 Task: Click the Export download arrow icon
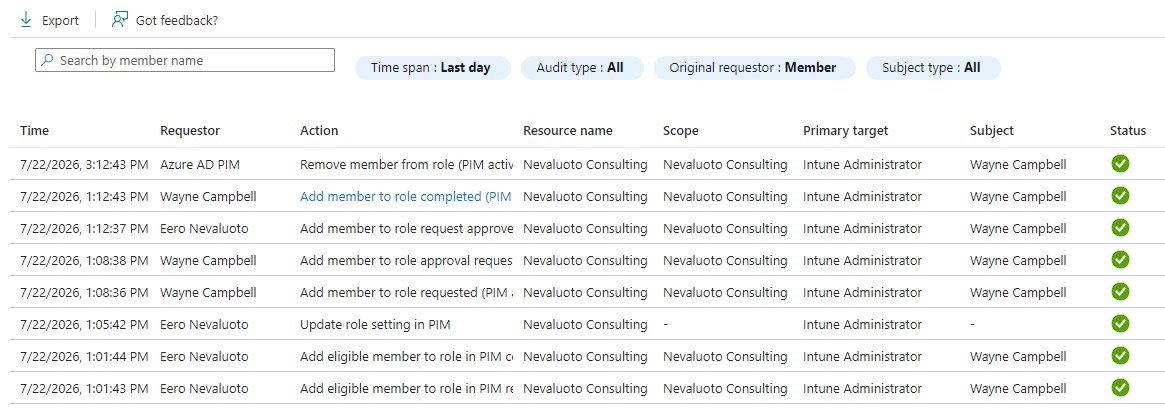[x=26, y=20]
